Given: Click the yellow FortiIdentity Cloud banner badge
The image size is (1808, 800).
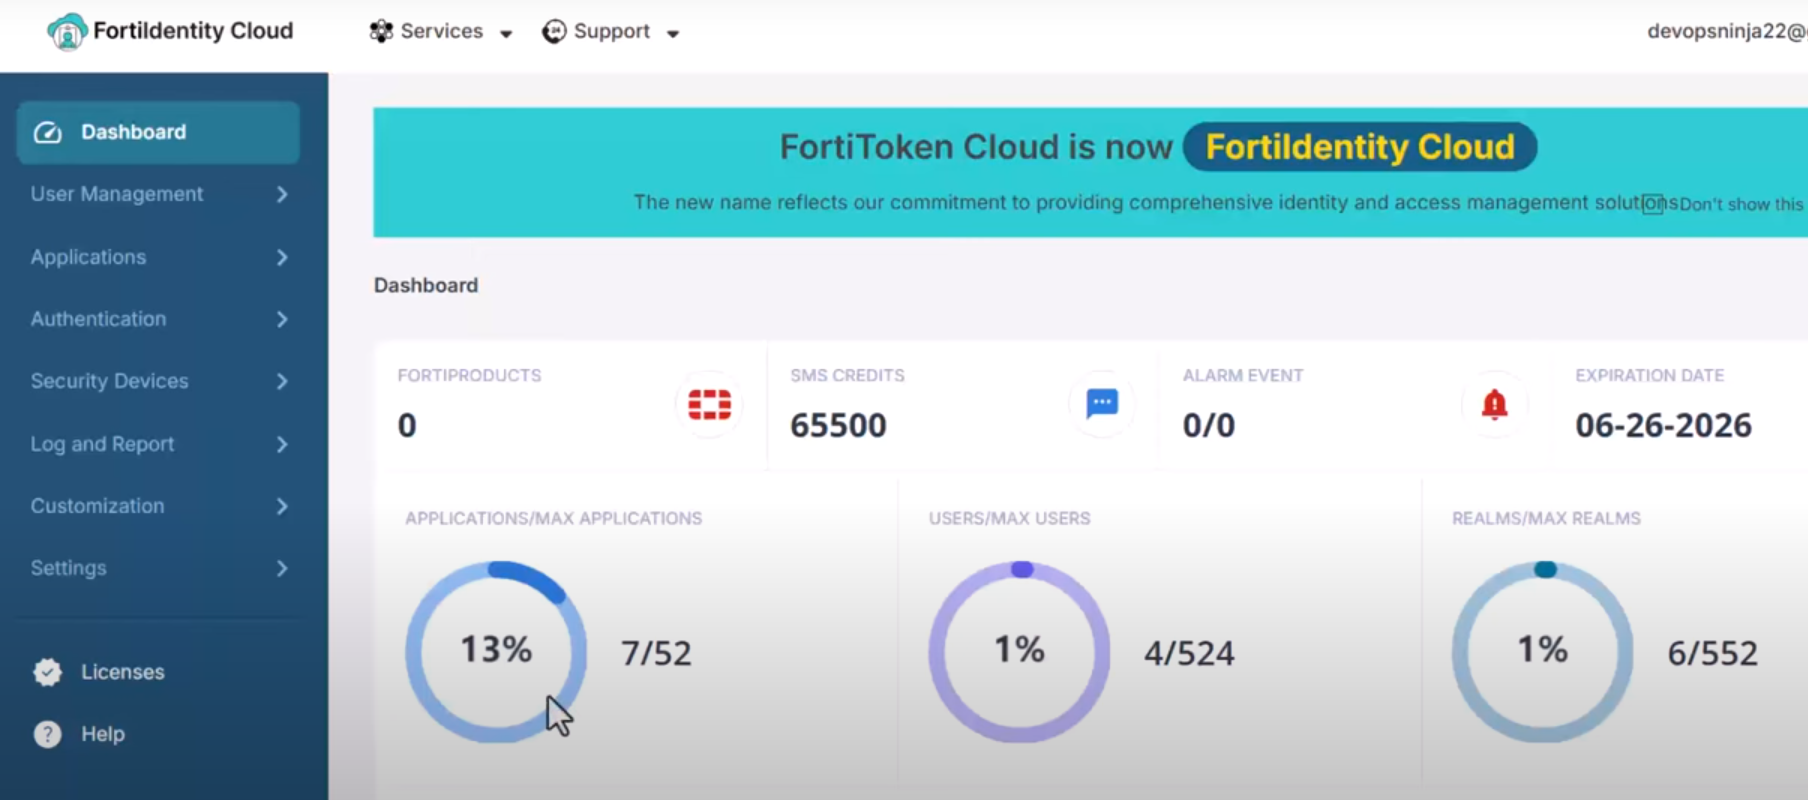Looking at the screenshot, I should point(1360,147).
